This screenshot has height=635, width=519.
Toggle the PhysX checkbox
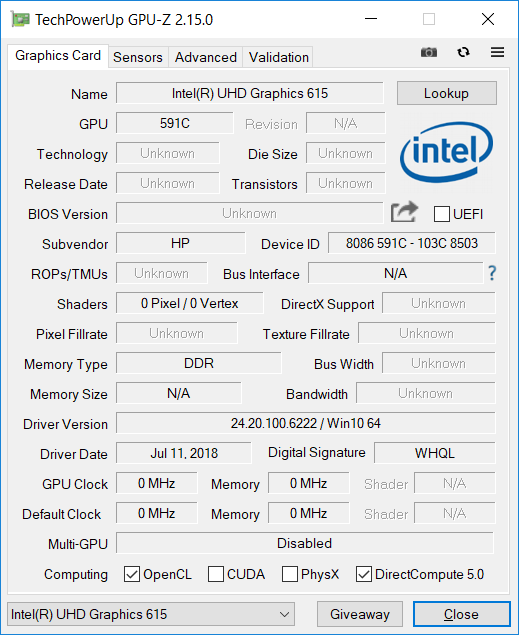pyautogui.click(x=289, y=574)
